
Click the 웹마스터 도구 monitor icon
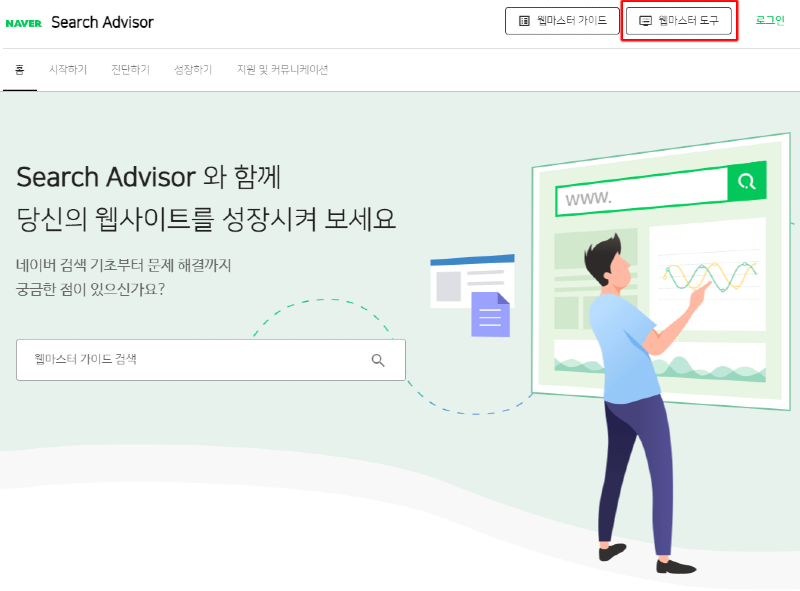tap(645, 21)
